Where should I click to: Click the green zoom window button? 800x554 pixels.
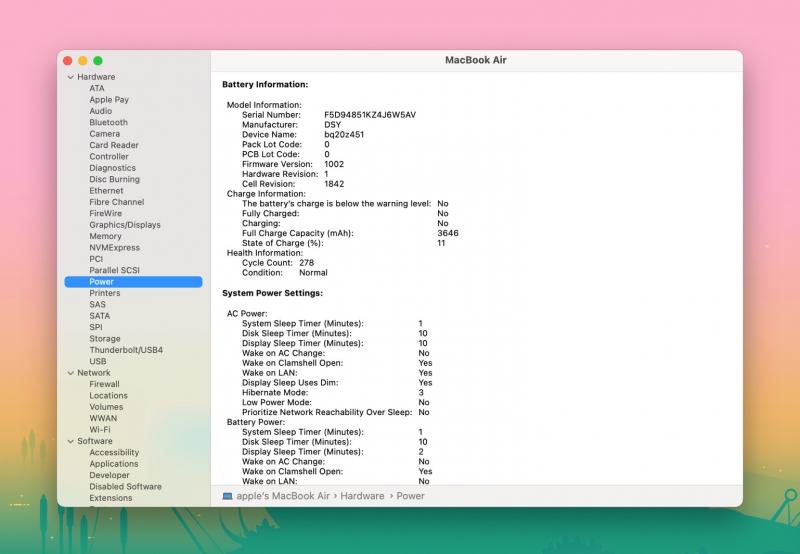point(98,61)
